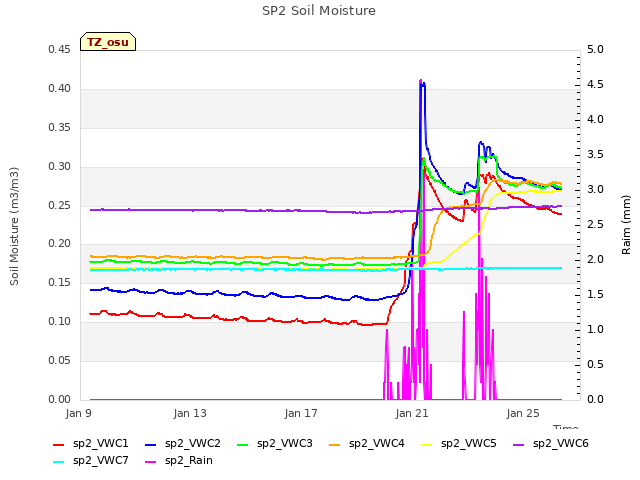
Task: Click the 0.30 left axis tick label
Action: [x=59, y=167]
